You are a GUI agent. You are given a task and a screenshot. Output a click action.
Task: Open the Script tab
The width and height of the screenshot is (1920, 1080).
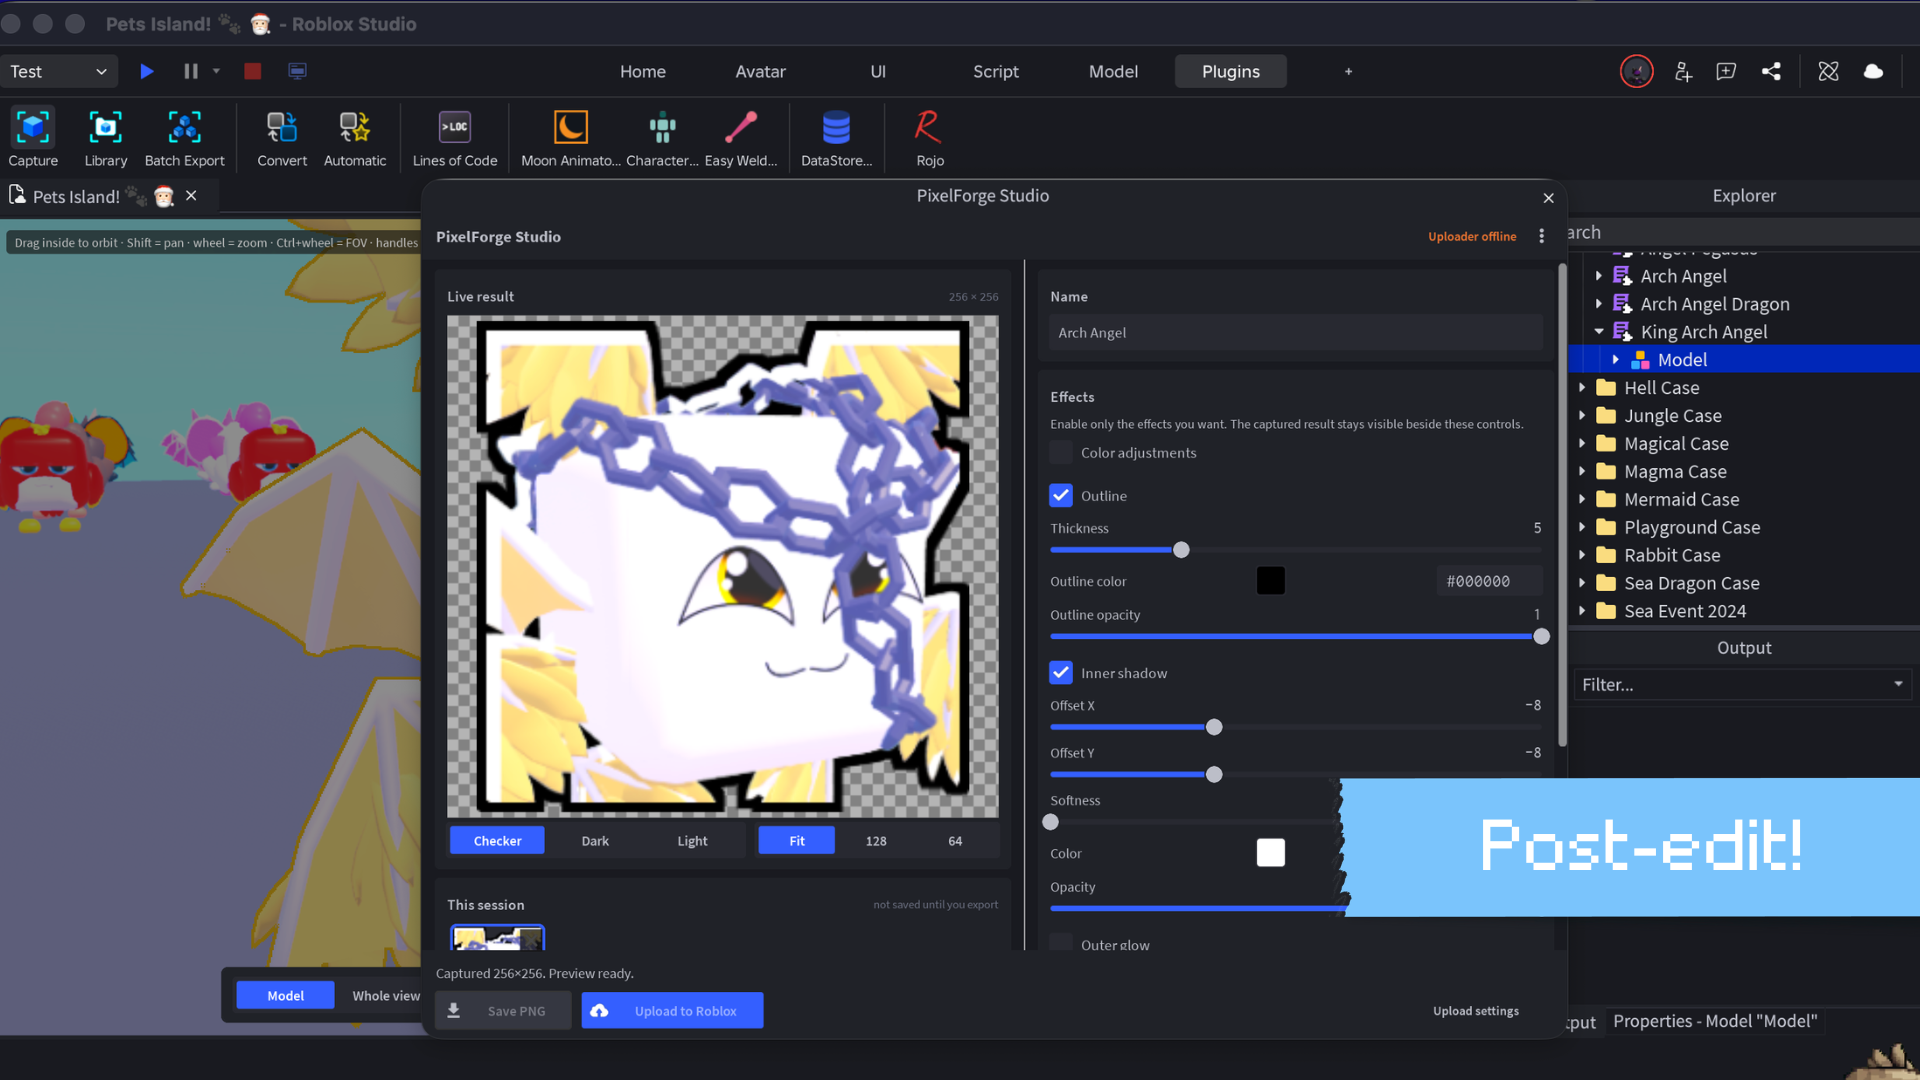click(996, 71)
